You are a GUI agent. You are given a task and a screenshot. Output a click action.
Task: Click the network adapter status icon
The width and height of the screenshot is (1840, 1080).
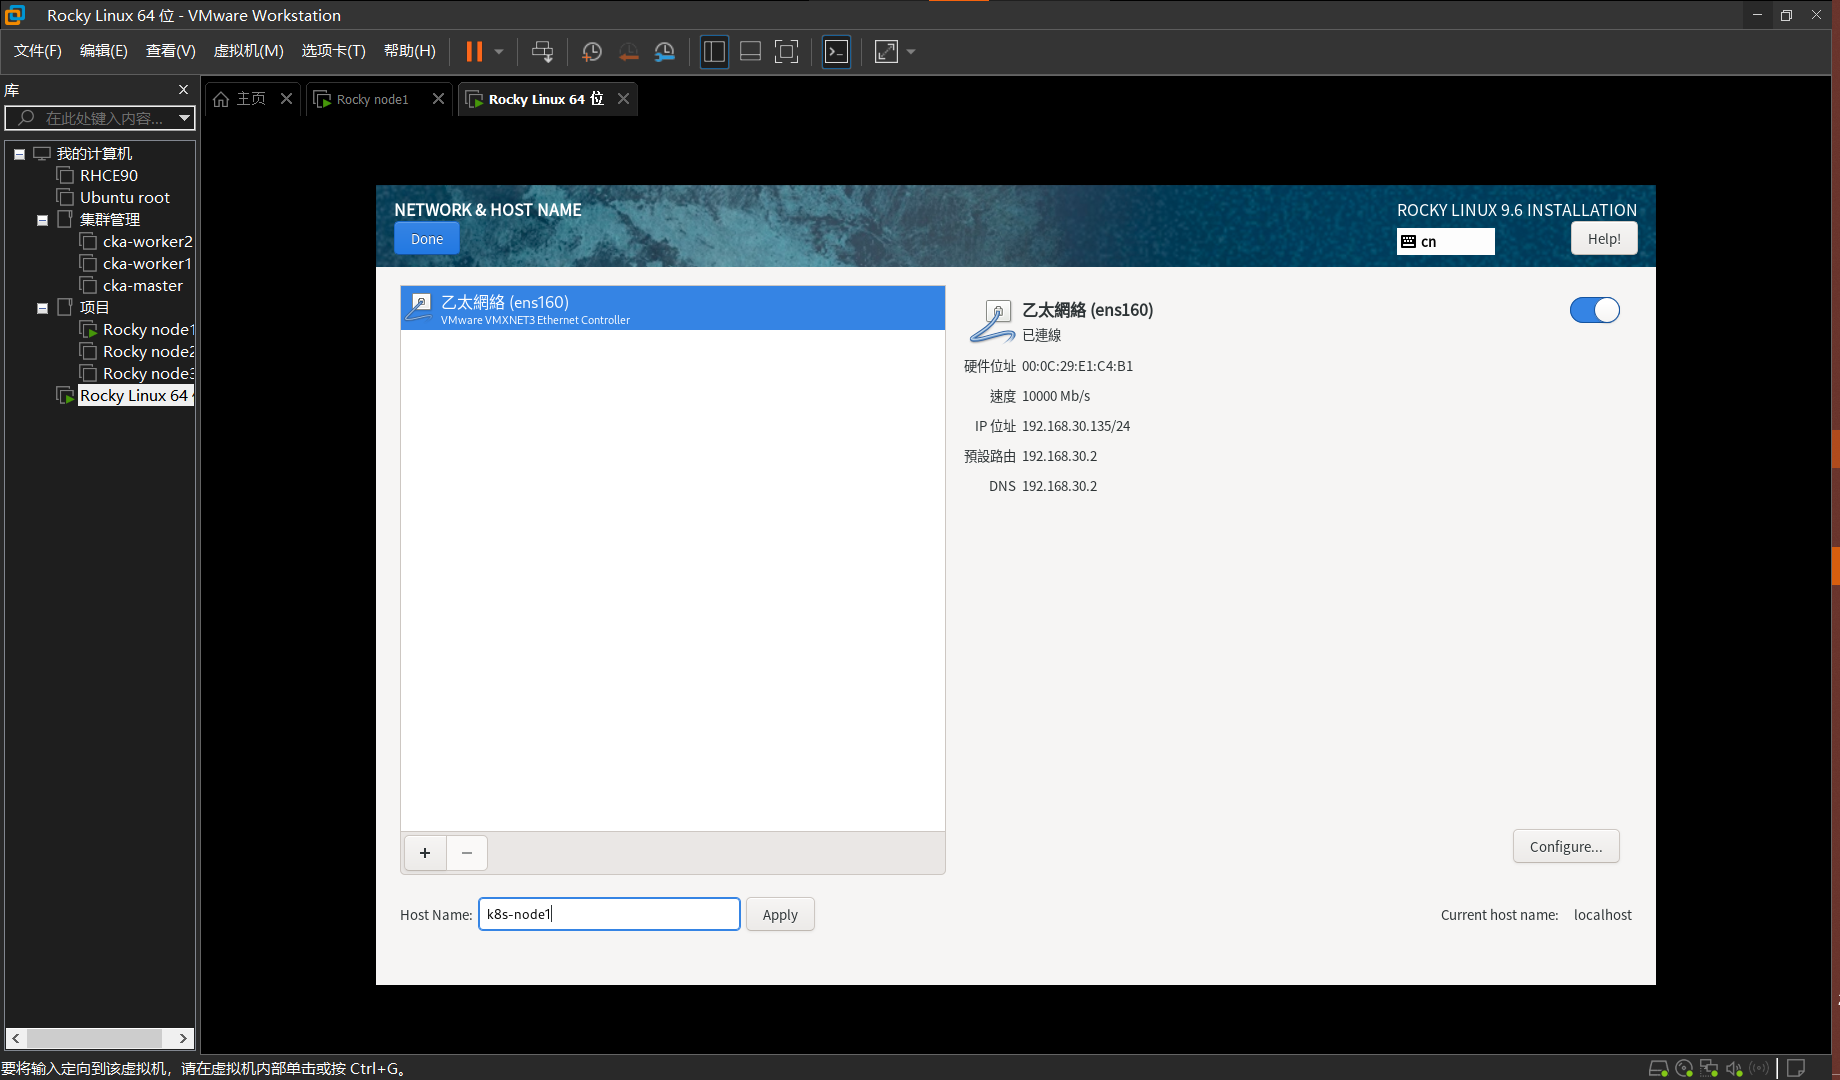[x=1709, y=1068]
